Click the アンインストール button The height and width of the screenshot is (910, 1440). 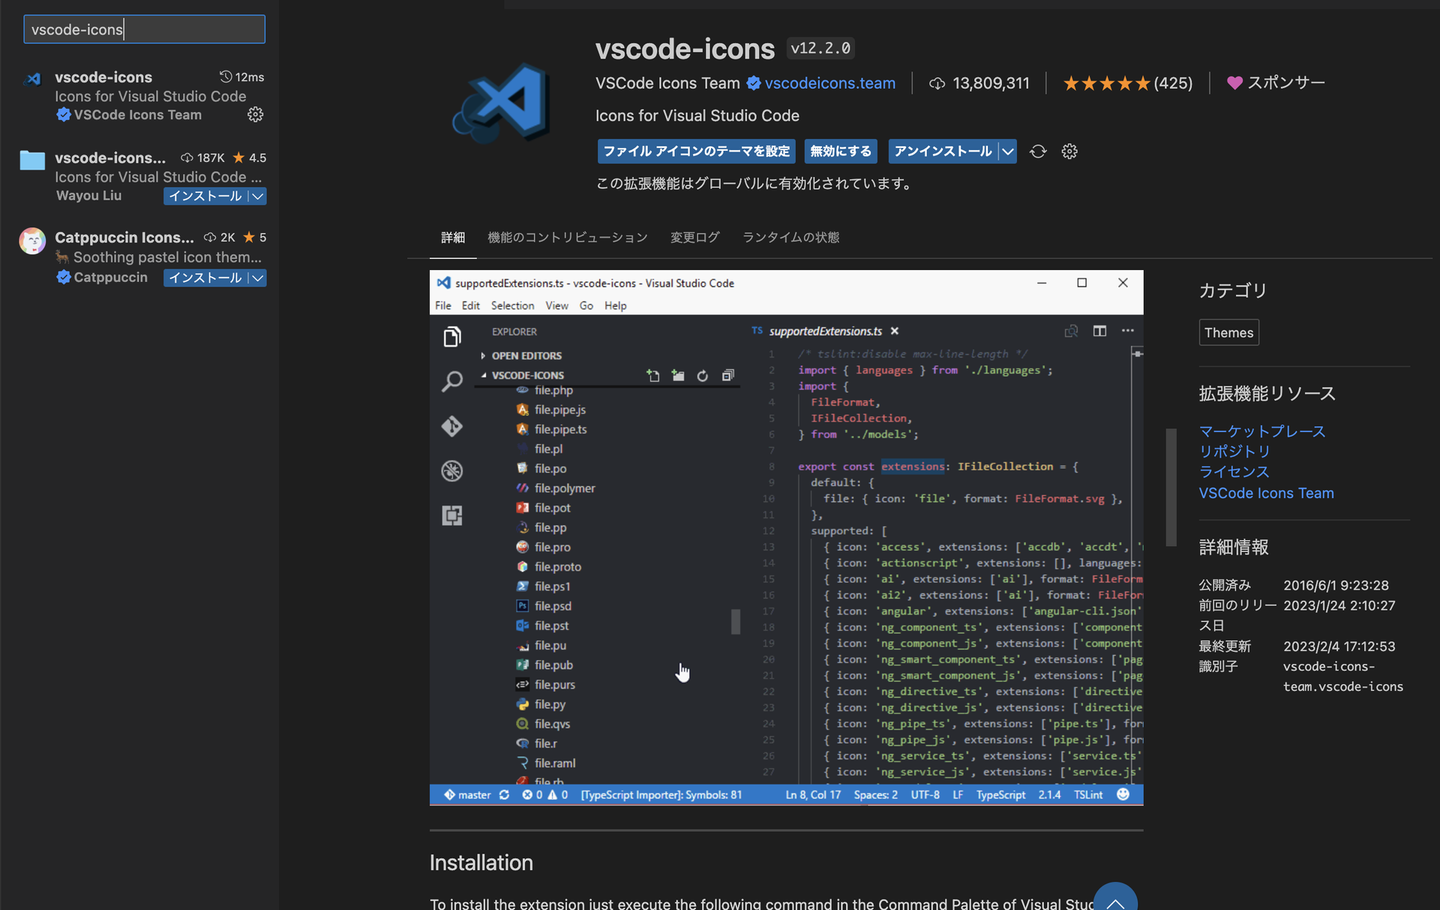pos(943,151)
